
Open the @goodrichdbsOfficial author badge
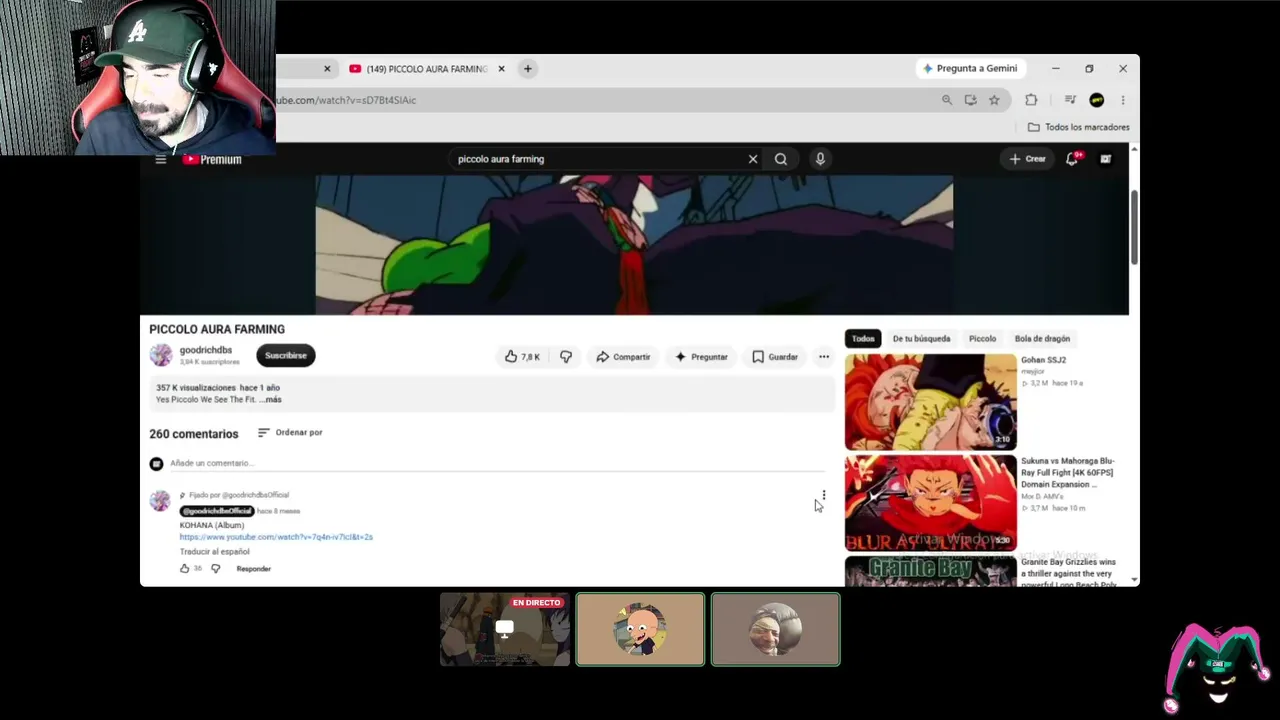tap(217, 511)
